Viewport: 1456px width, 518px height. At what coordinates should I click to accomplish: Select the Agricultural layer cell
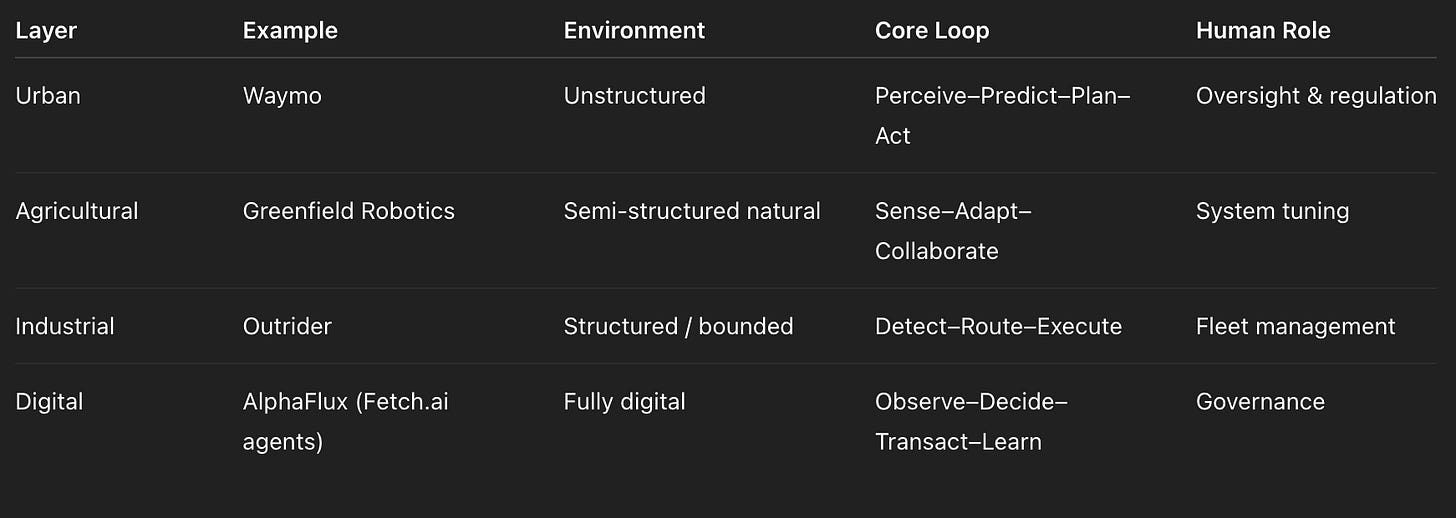(x=77, y=211)
